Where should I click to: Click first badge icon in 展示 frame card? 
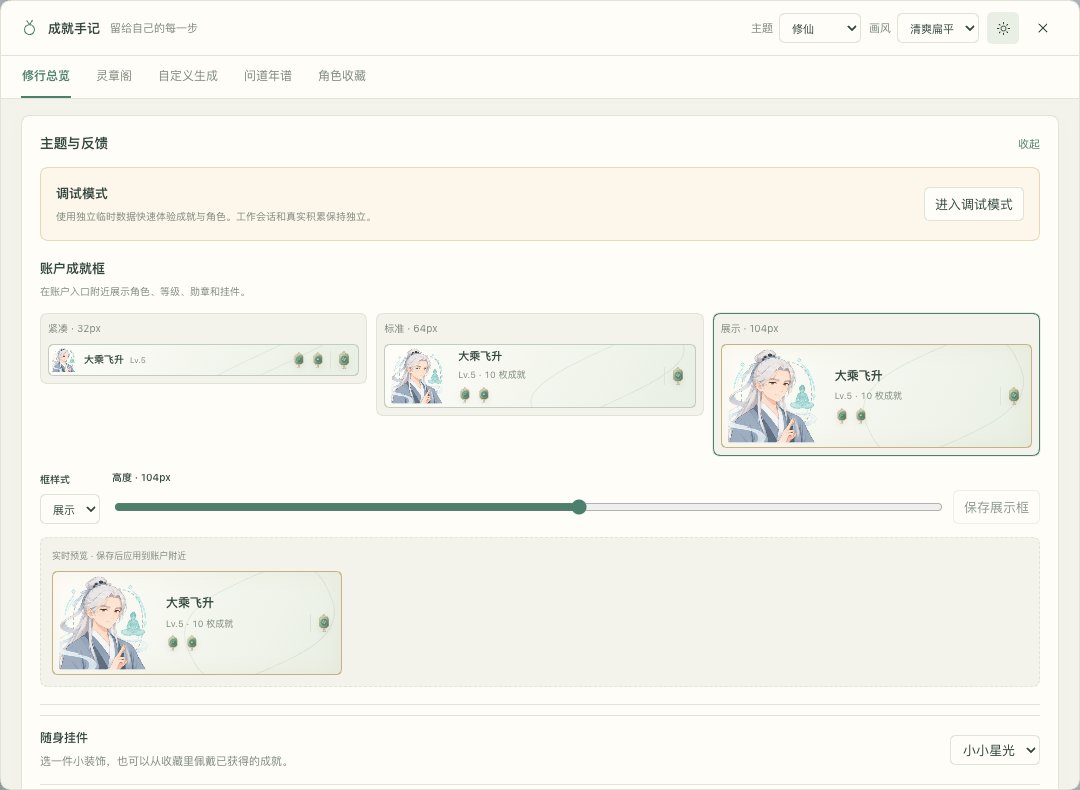pos(842,415)
